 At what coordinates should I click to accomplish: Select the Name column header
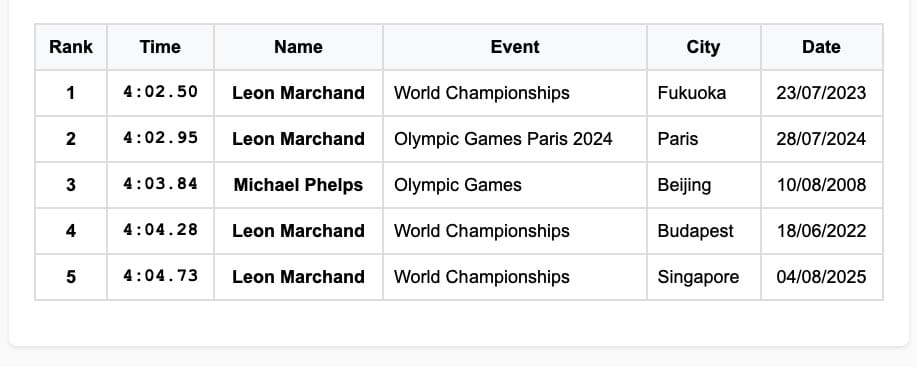click(x=298, y=47)
